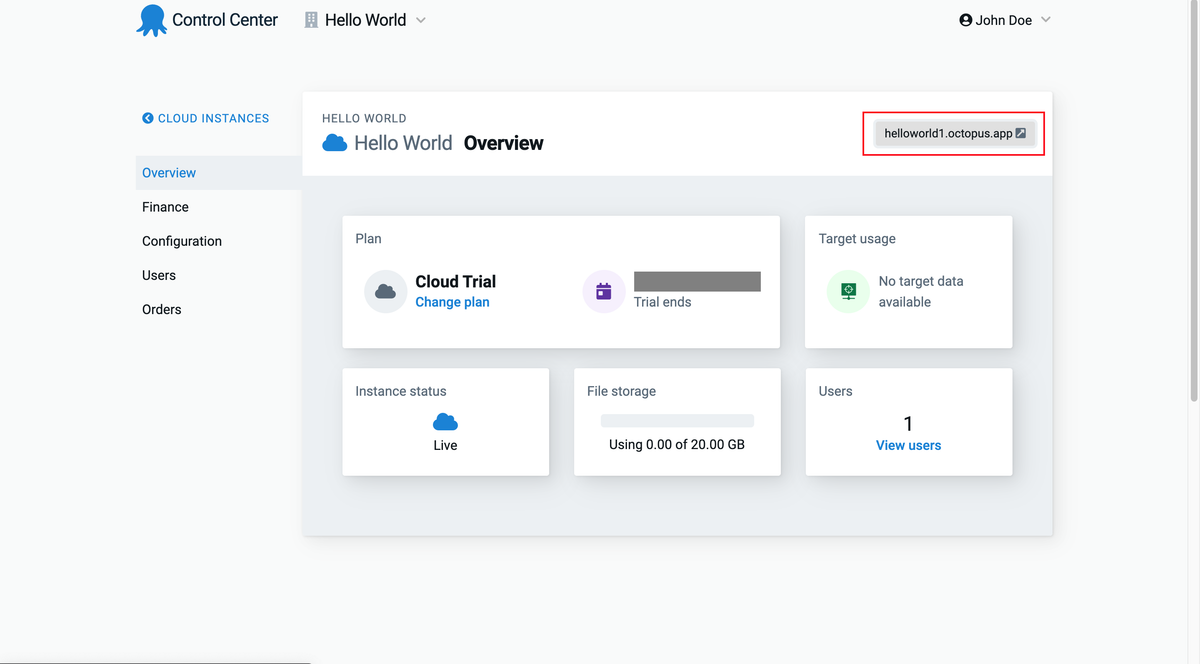Viewport: 1200px width, 664px height.
Task: Click the green Target usage monitor icon
Action: [x=848, y=292]
